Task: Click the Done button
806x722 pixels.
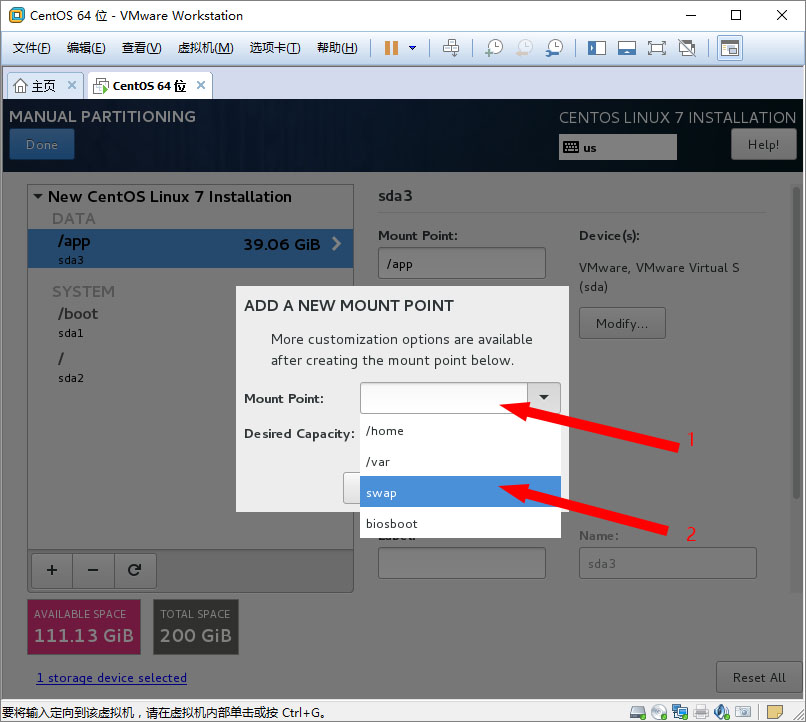Action: click(x=42, y=145)
